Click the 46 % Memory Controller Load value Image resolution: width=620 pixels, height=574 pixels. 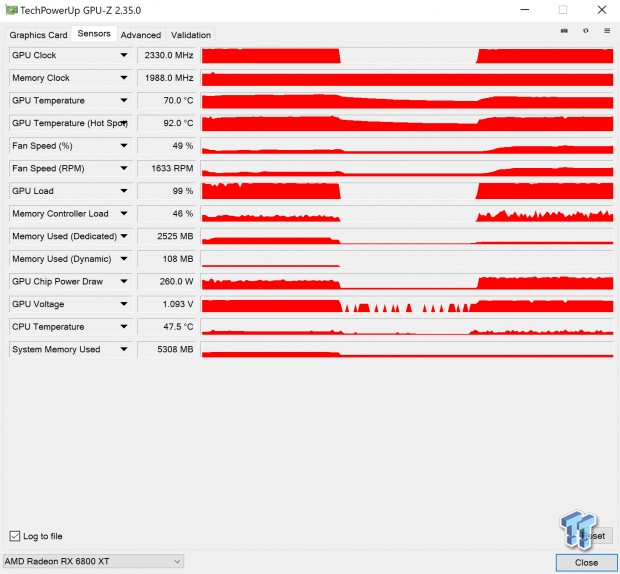pos(166,213)
